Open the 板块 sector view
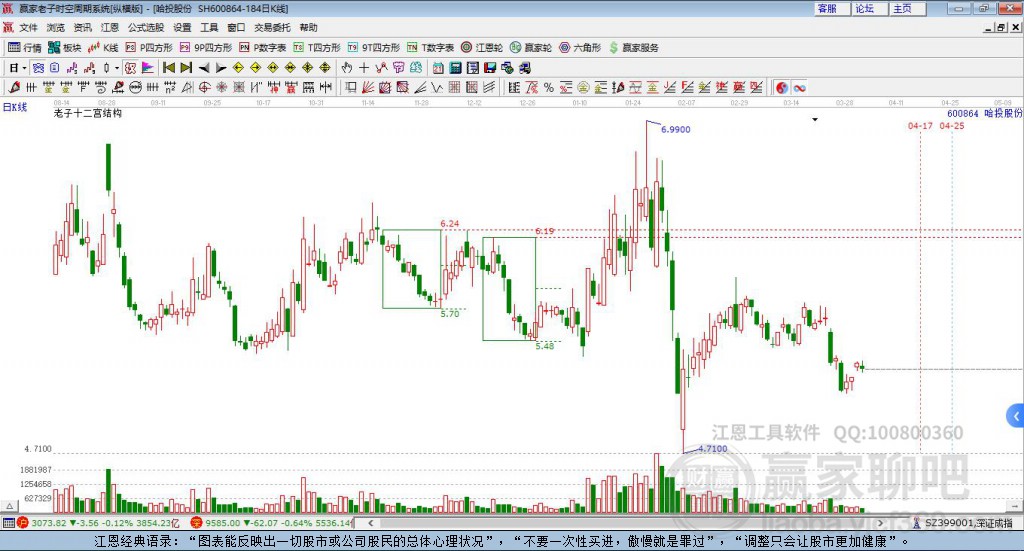 (x=65, y=48)
